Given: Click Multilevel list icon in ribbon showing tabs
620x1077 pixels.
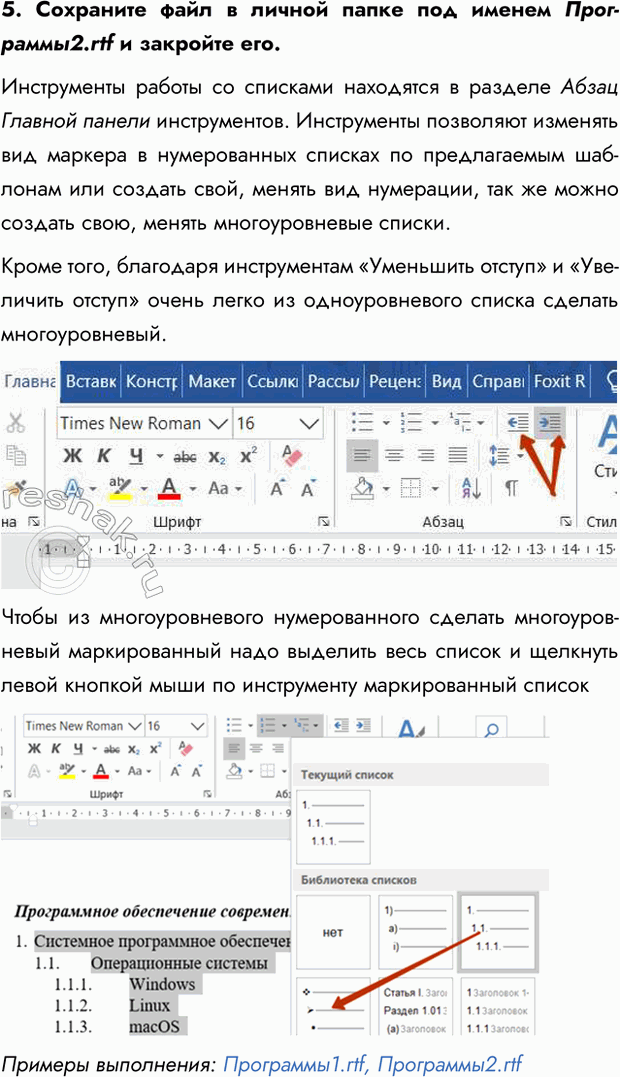Looking at the screenshot, I should pos(460,422).
